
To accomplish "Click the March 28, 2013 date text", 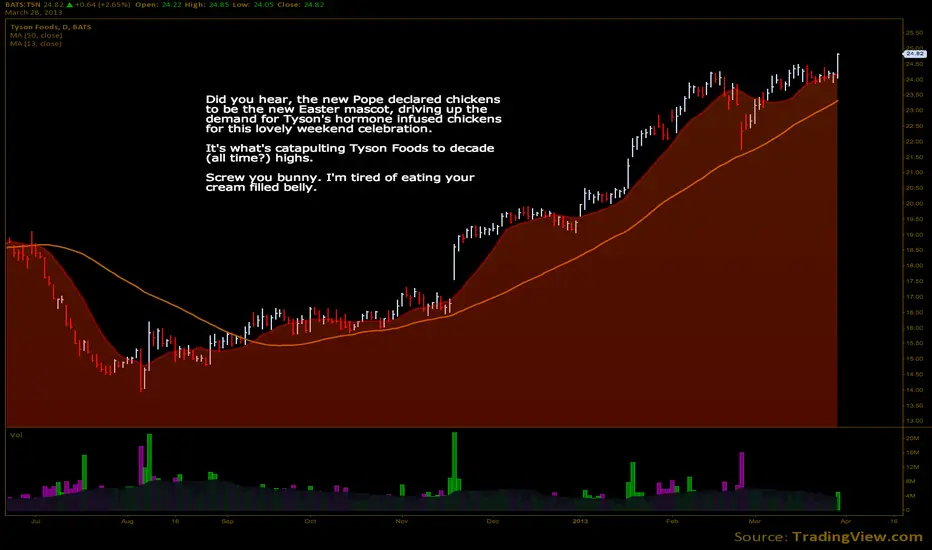I will [x=33, y=12].
